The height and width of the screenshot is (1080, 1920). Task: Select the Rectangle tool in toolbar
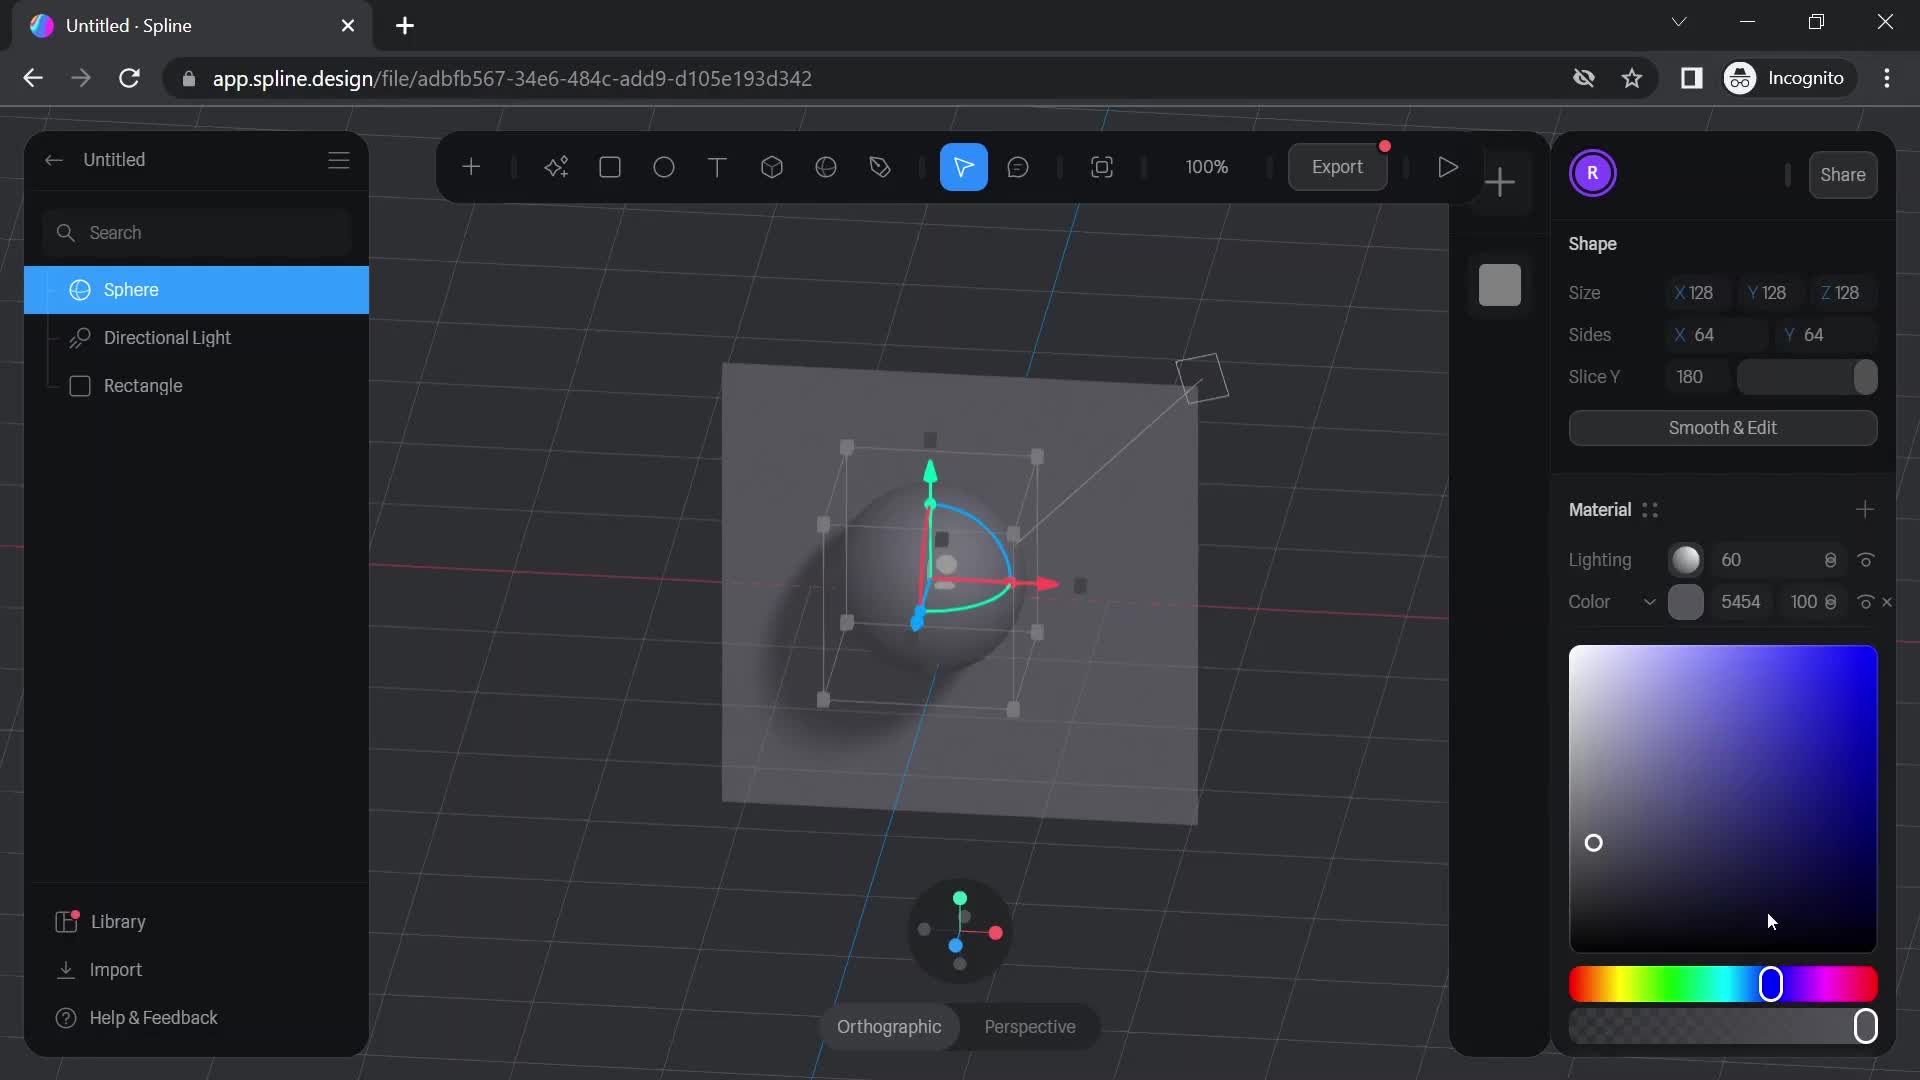point(609,167)
